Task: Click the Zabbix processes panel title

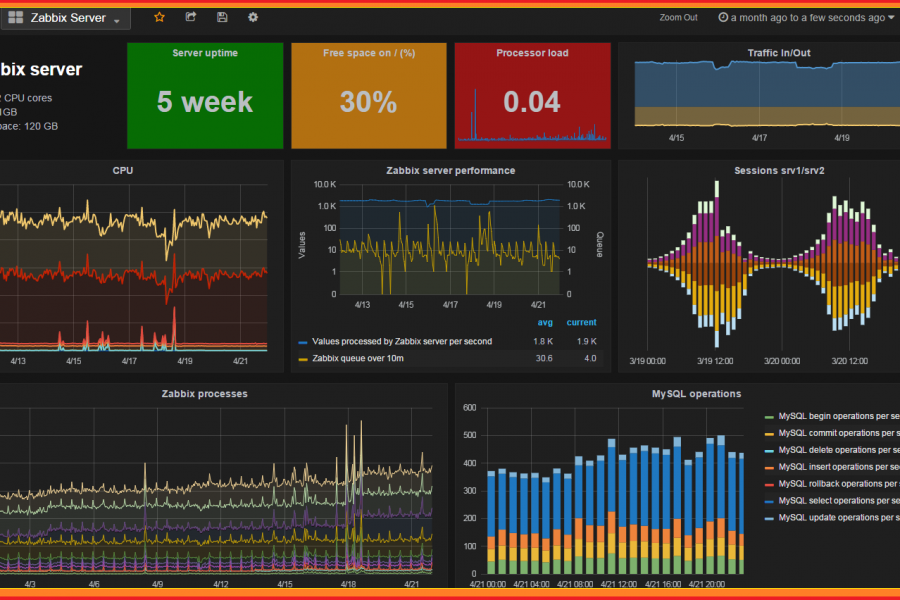Action: click(204, 394)
